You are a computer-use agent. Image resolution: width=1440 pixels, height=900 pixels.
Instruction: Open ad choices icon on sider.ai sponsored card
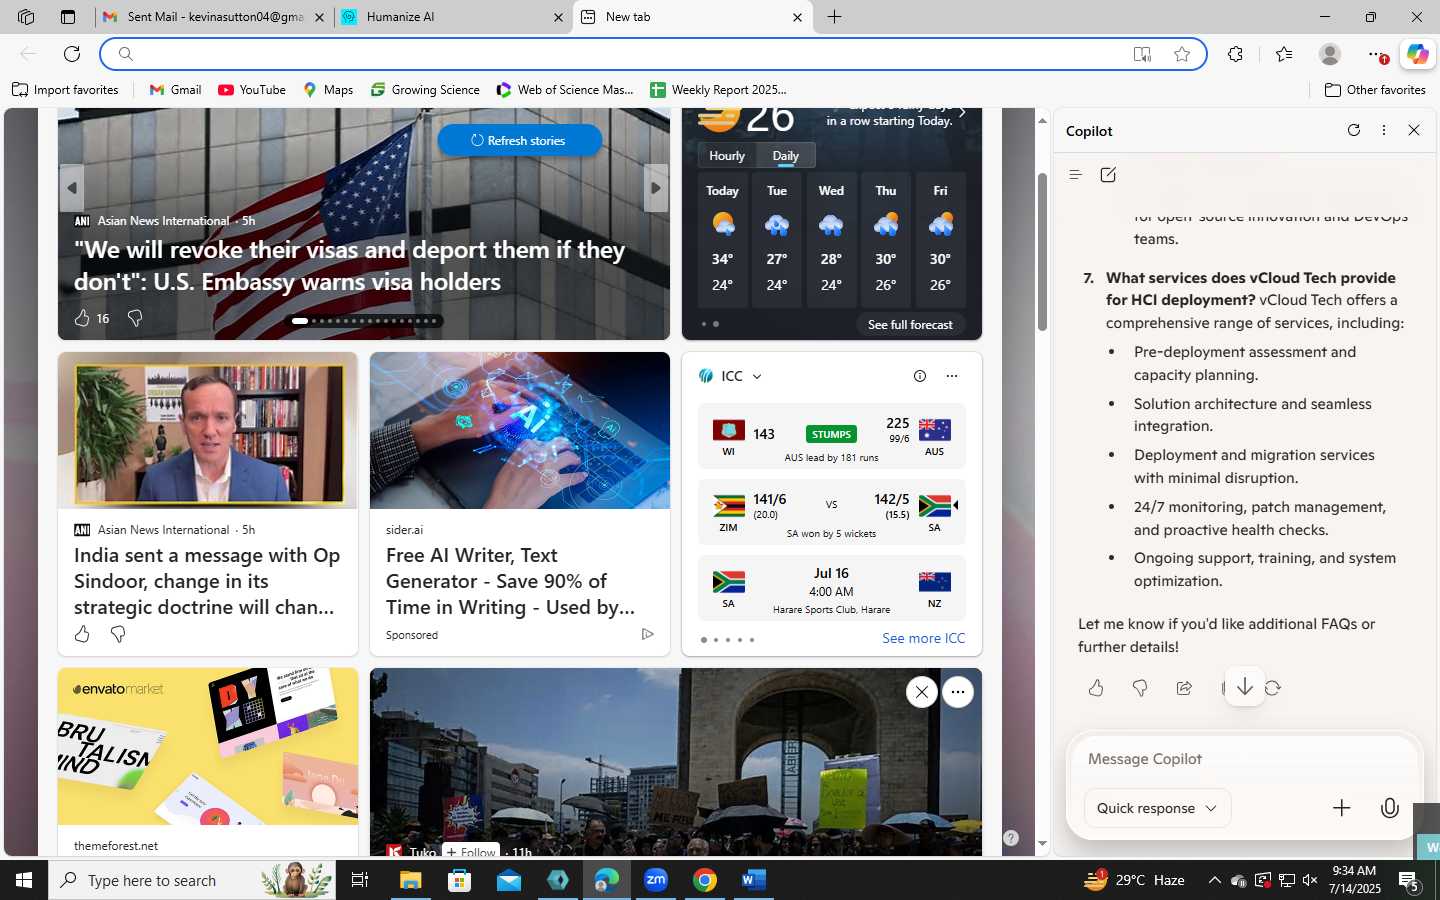point(647,634)
